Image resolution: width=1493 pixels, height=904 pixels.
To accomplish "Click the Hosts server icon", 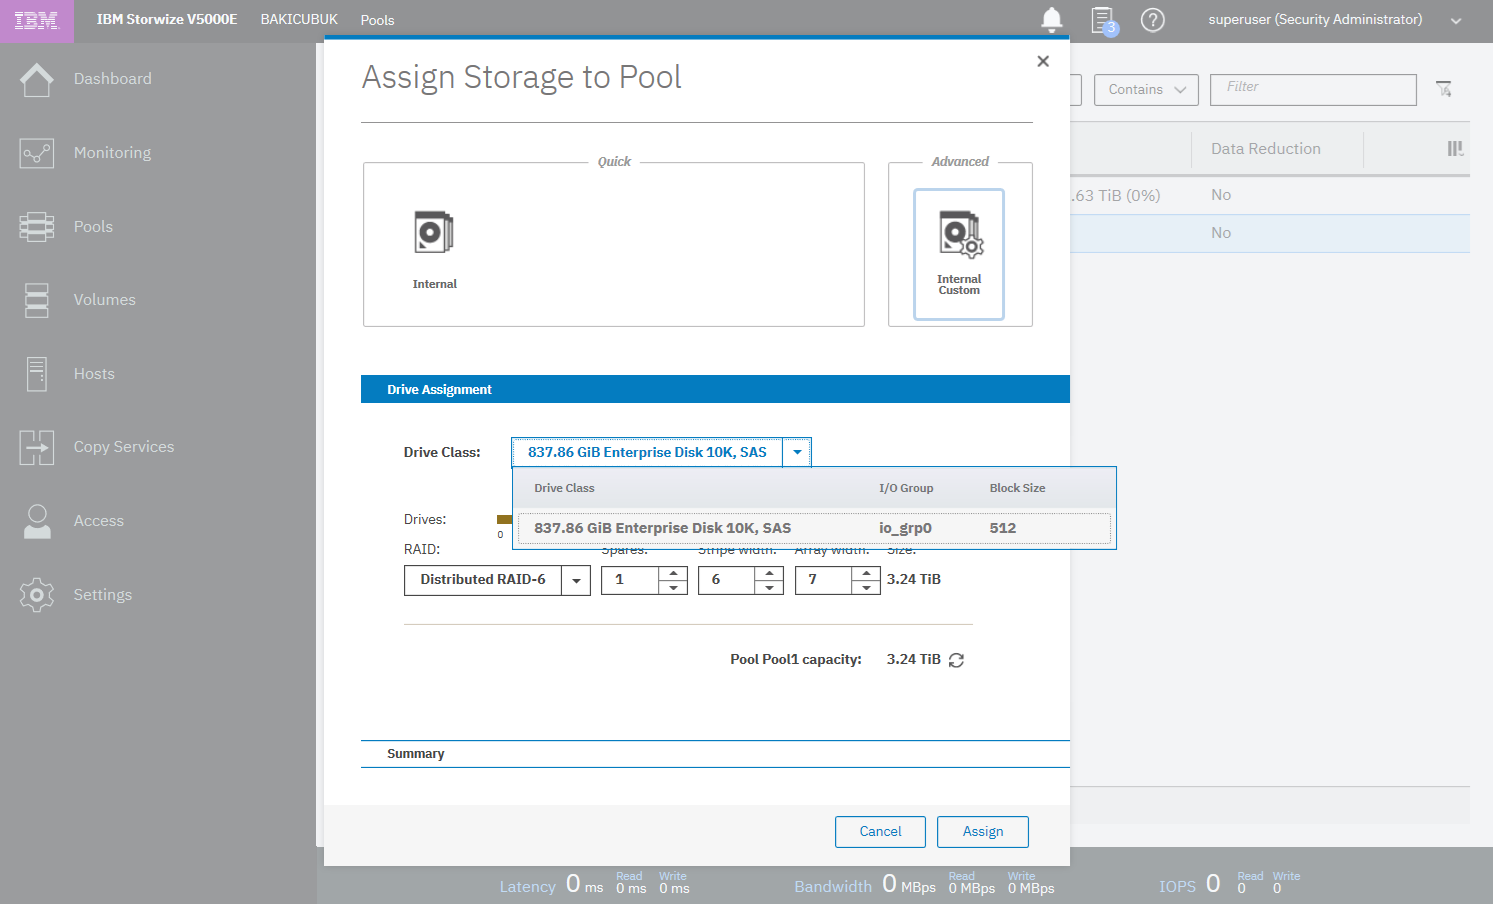I will (36, 374).
